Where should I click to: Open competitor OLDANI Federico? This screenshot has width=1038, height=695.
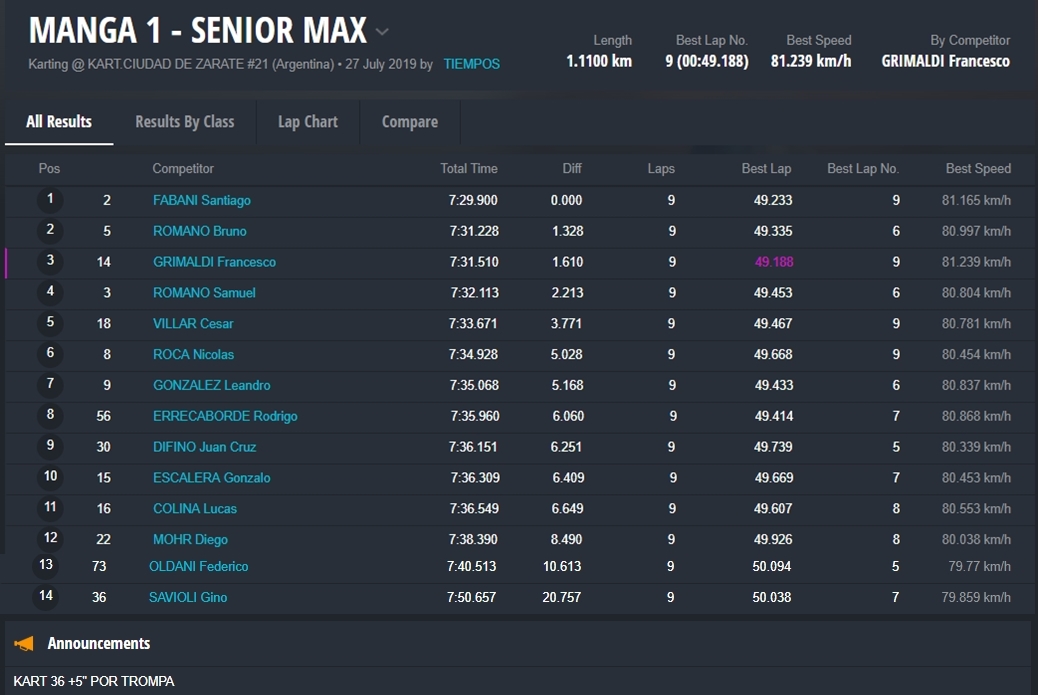198,567
